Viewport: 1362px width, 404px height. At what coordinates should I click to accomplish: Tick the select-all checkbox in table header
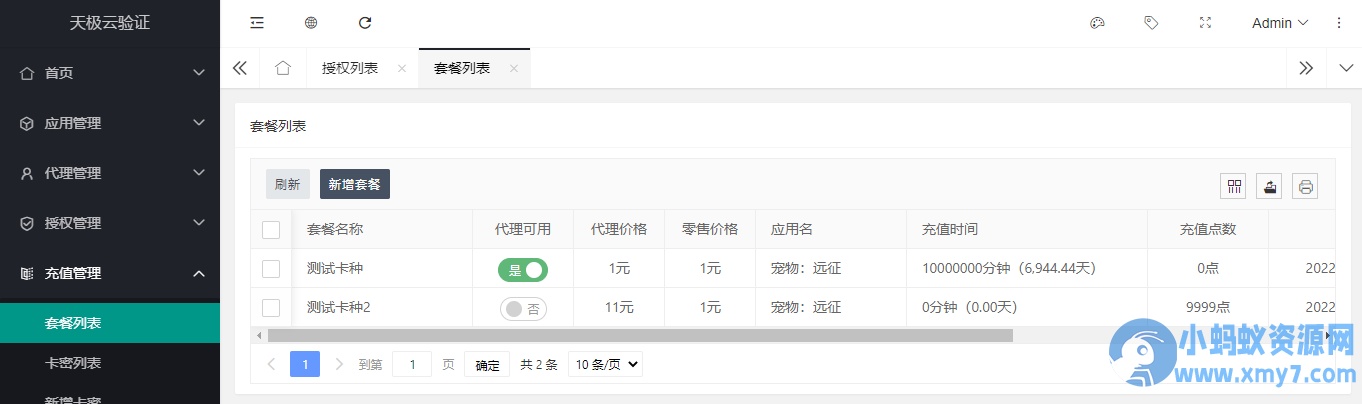pos(271,230)
